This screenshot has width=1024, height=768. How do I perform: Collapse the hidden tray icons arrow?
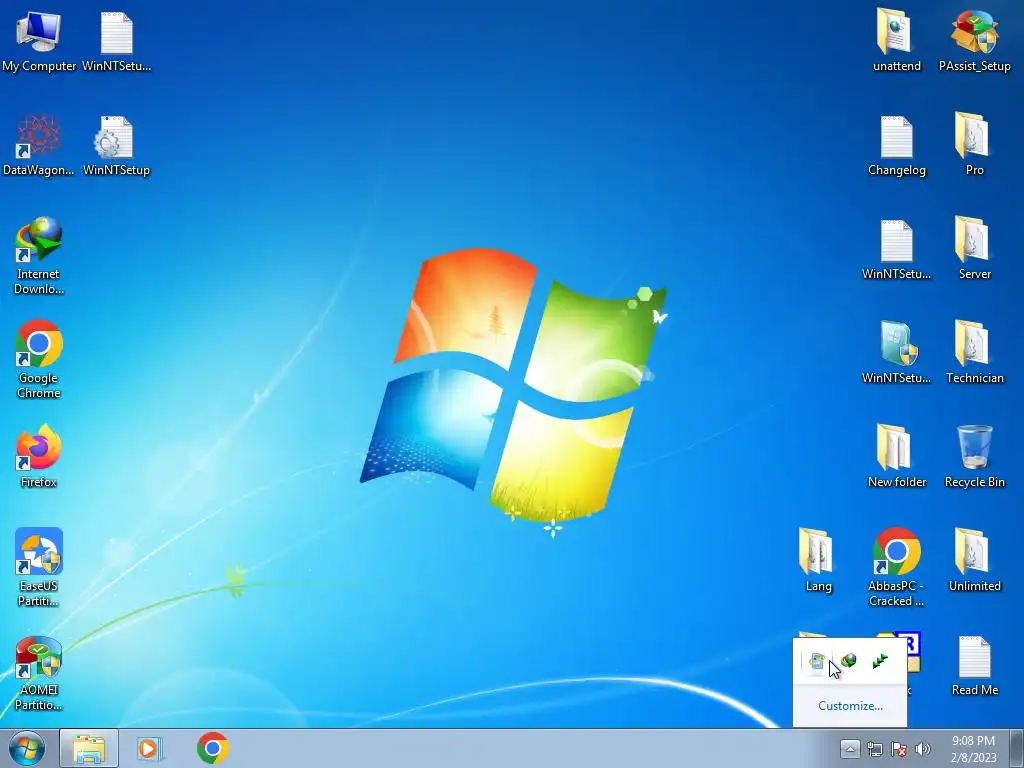click(850, 748)
